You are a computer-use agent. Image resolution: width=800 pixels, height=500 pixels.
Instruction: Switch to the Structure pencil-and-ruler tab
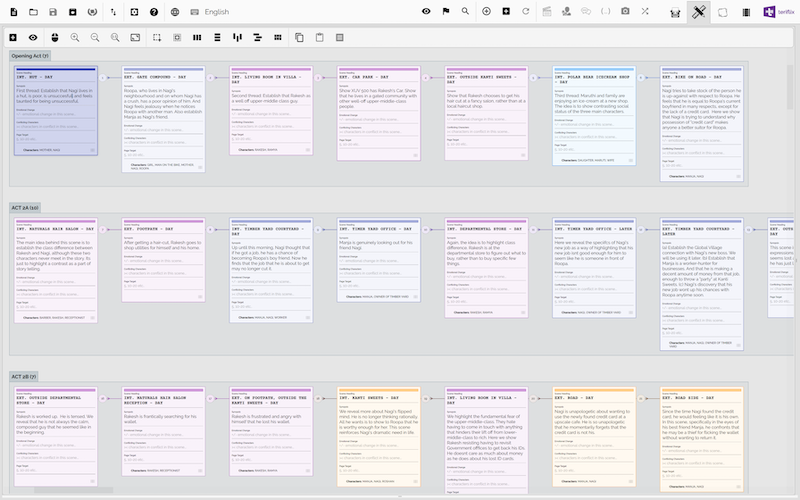pos(698,12)
